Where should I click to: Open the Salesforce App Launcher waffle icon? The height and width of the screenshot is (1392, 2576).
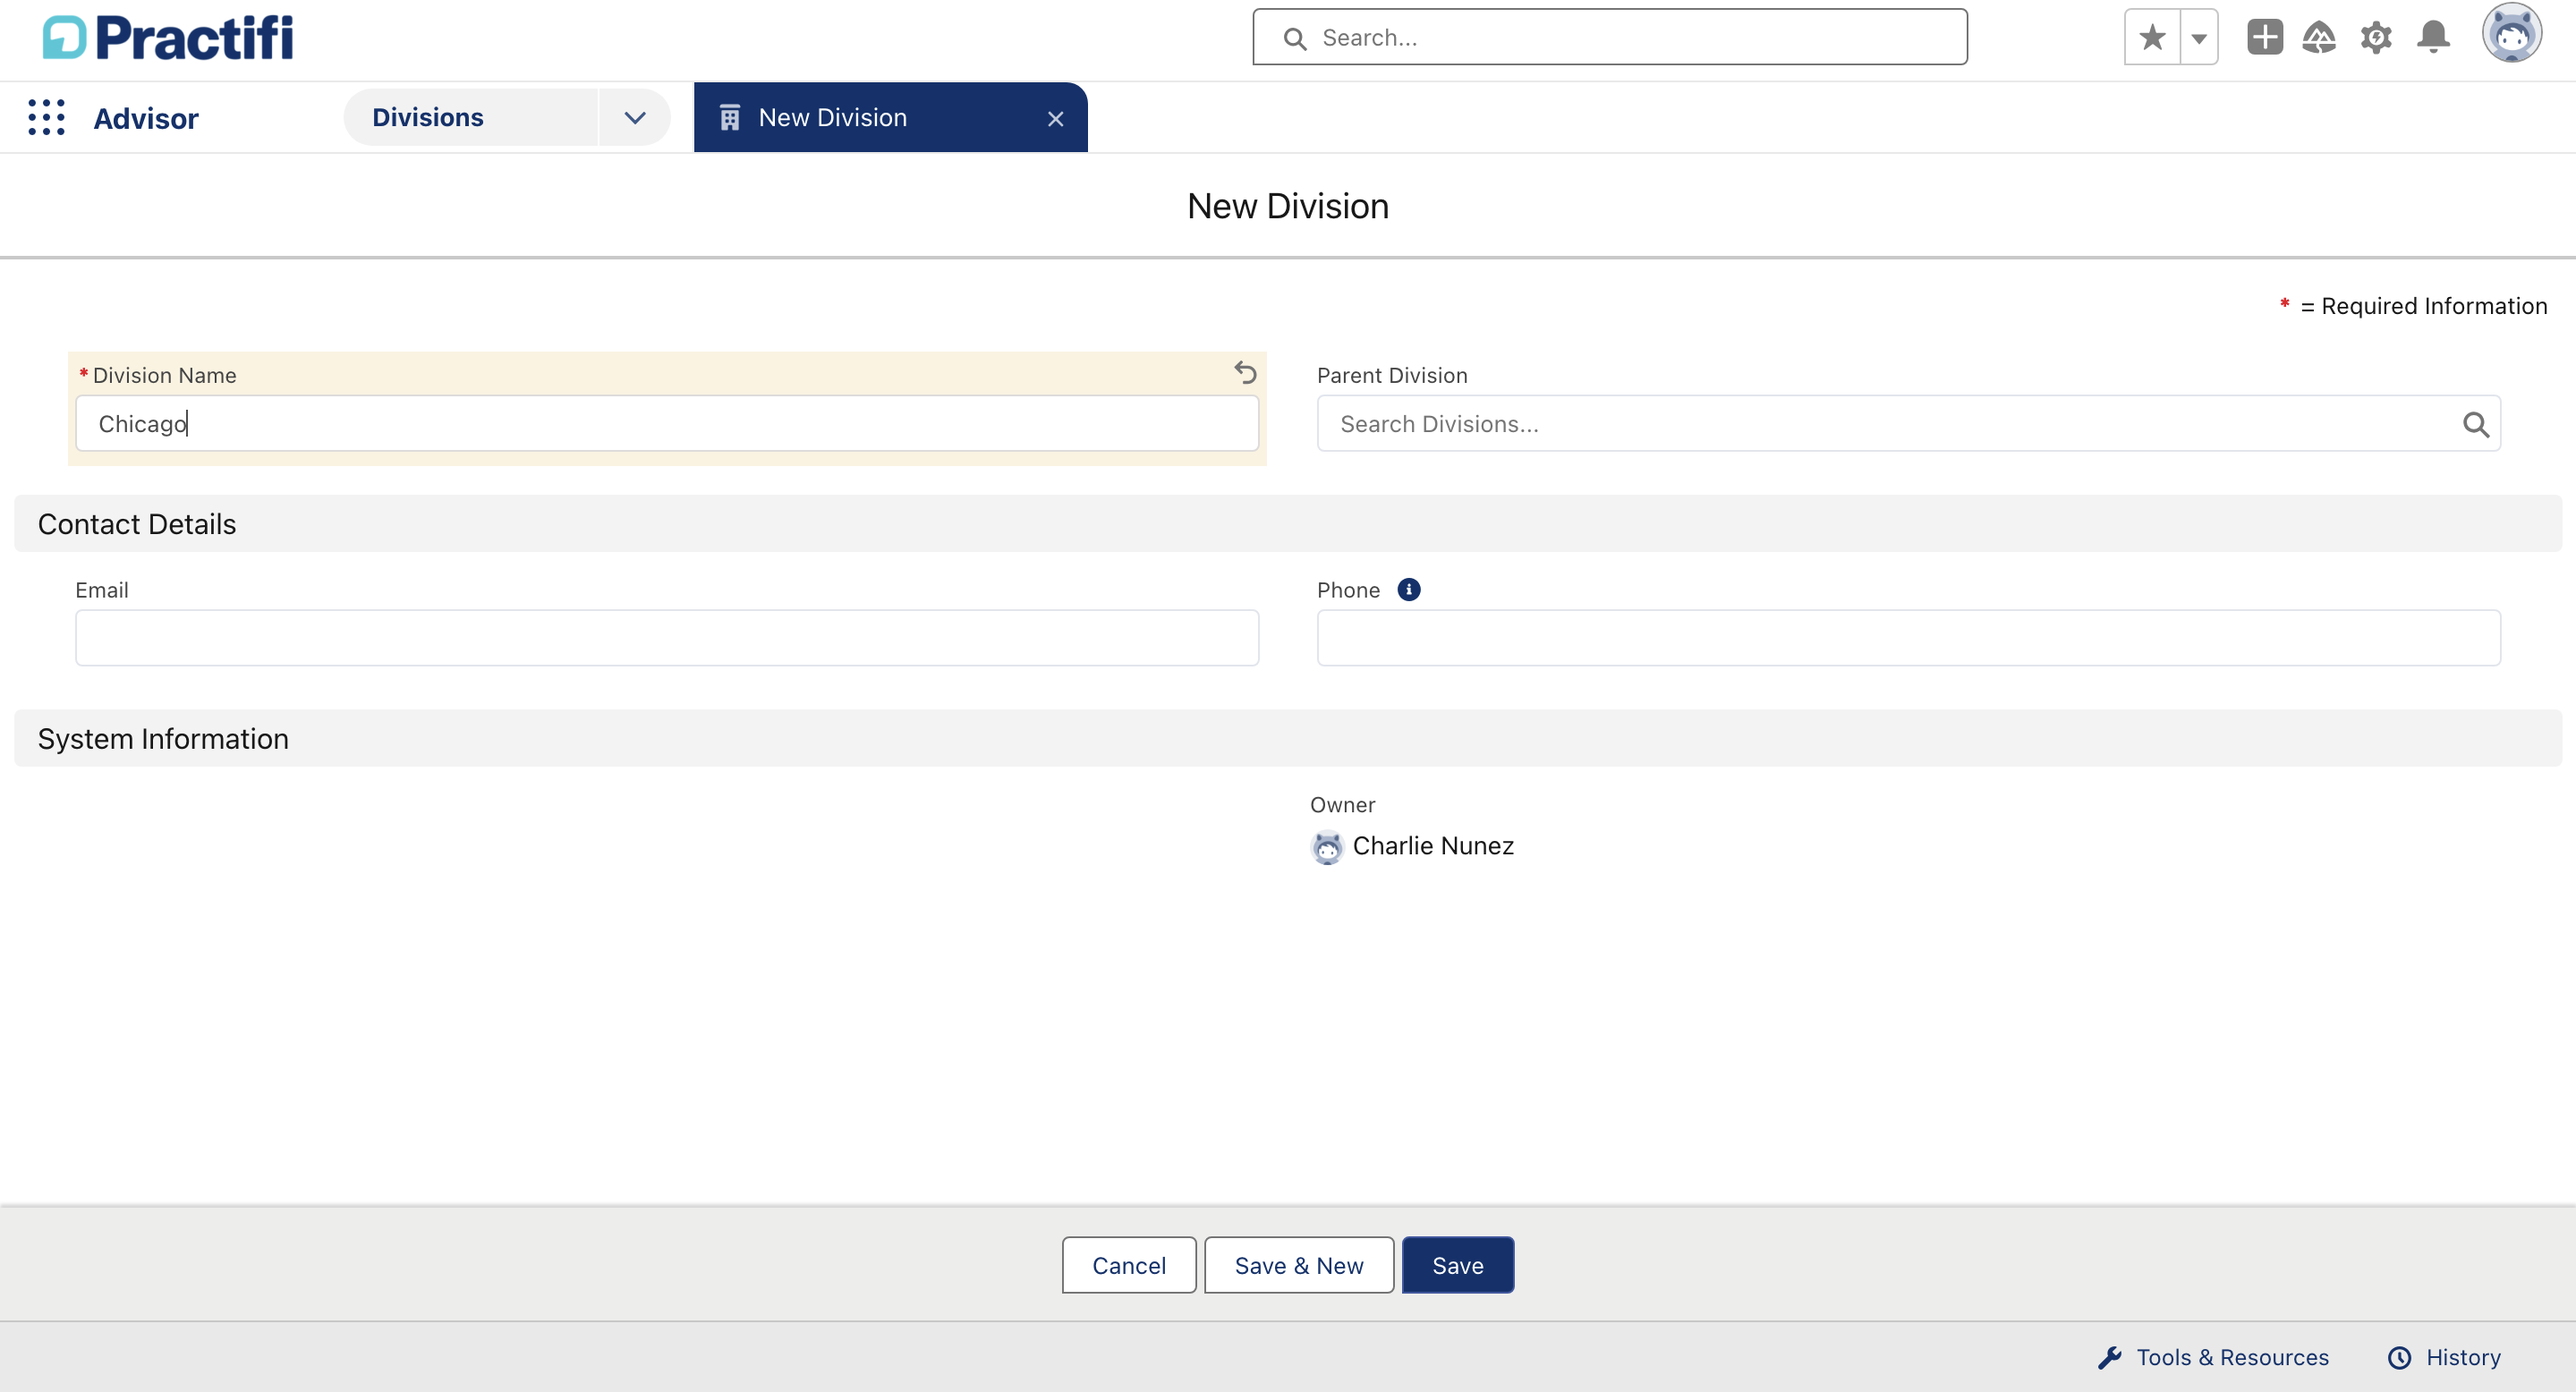46,117
